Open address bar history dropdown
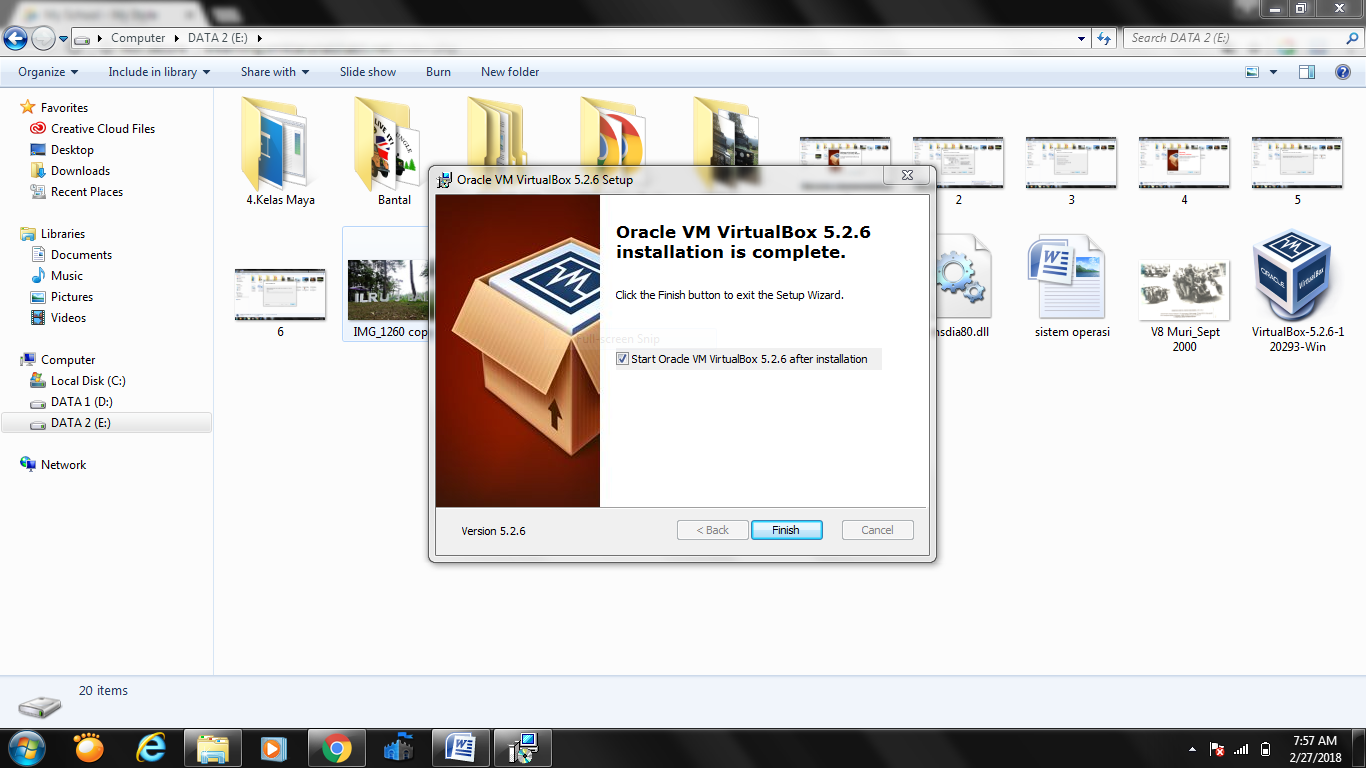Image resolution: width=1366 pixels, height=768 pixels. point(1081,38)
